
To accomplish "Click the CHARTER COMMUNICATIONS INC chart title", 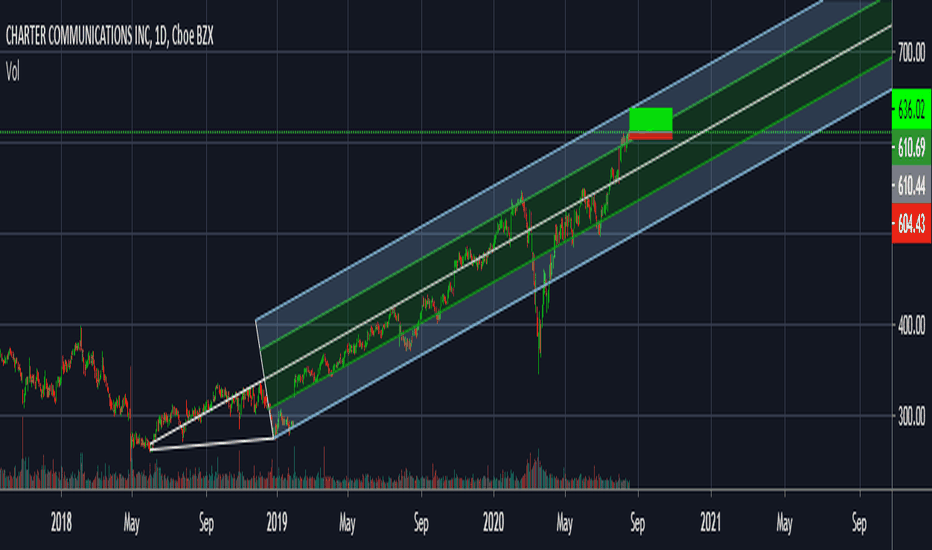I will click(109, 36).
